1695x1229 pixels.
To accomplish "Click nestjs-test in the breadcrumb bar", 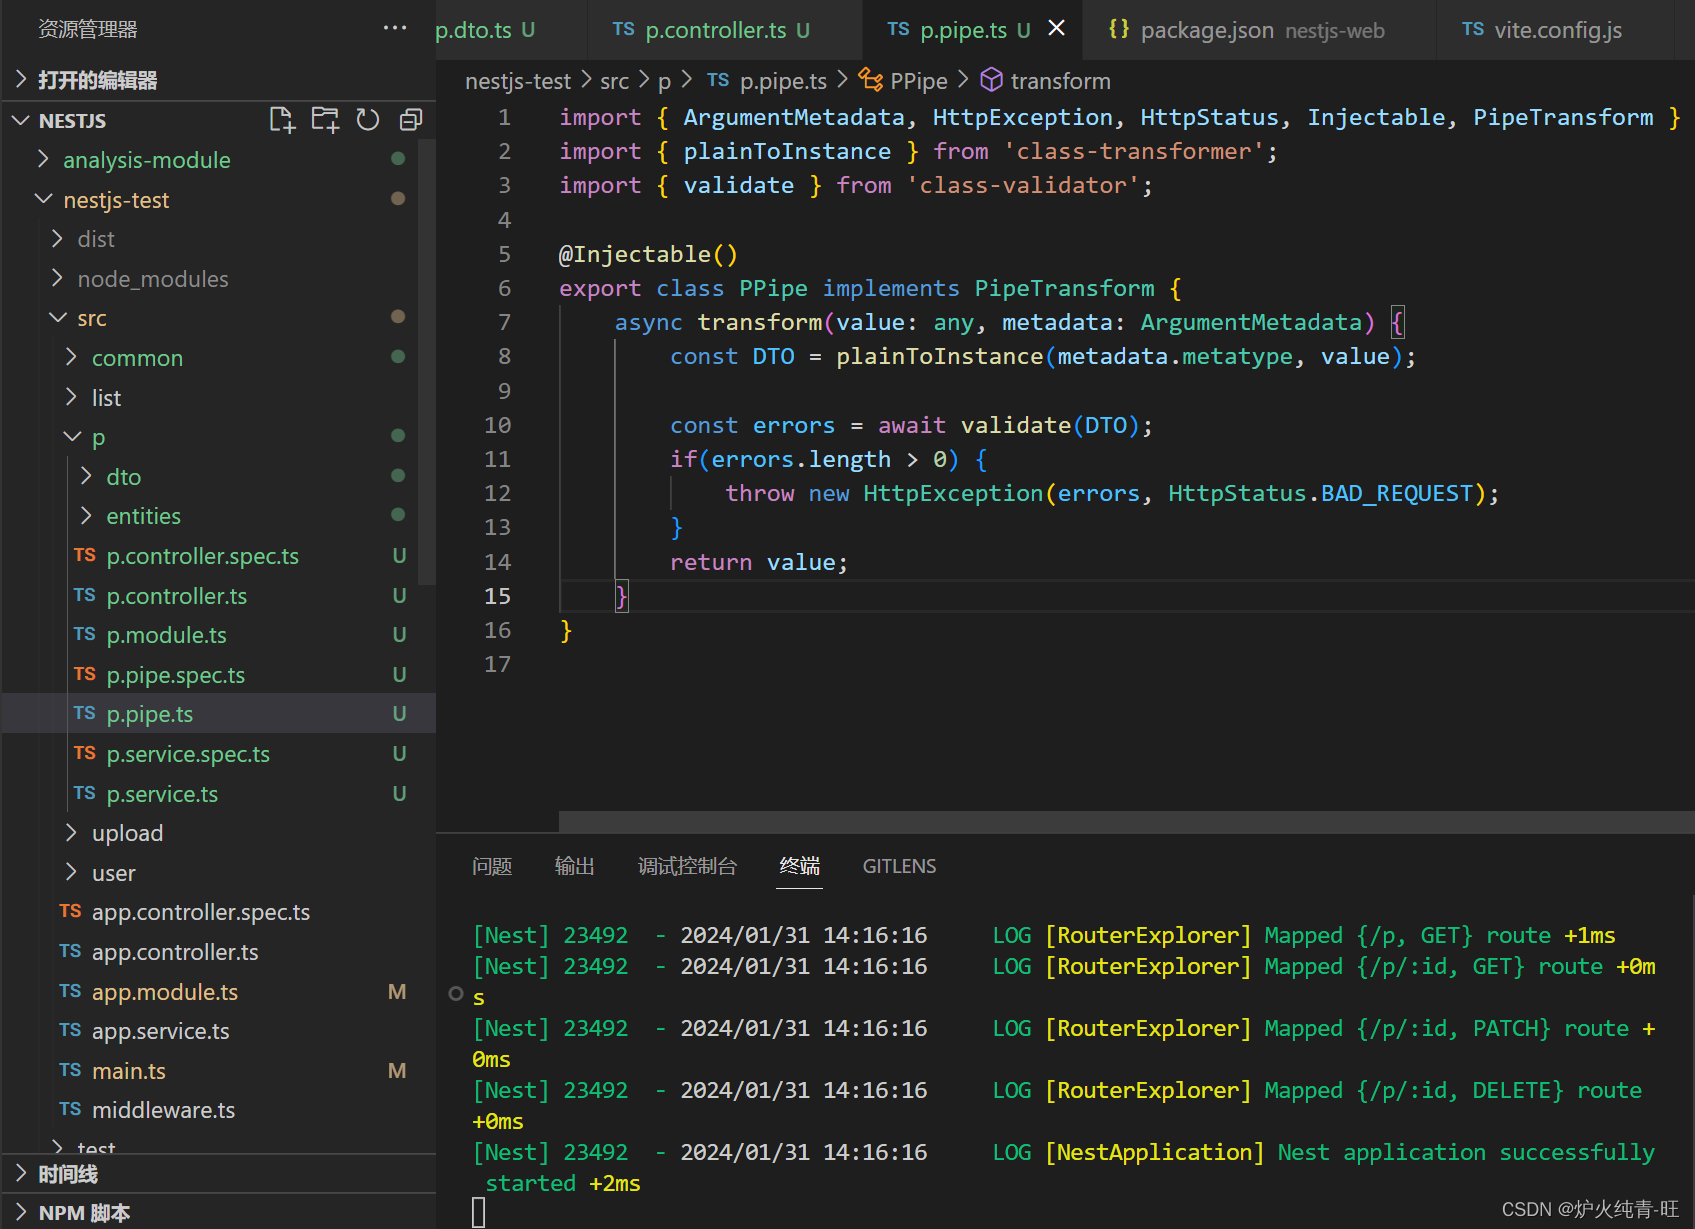I will (x=518, y=80).
